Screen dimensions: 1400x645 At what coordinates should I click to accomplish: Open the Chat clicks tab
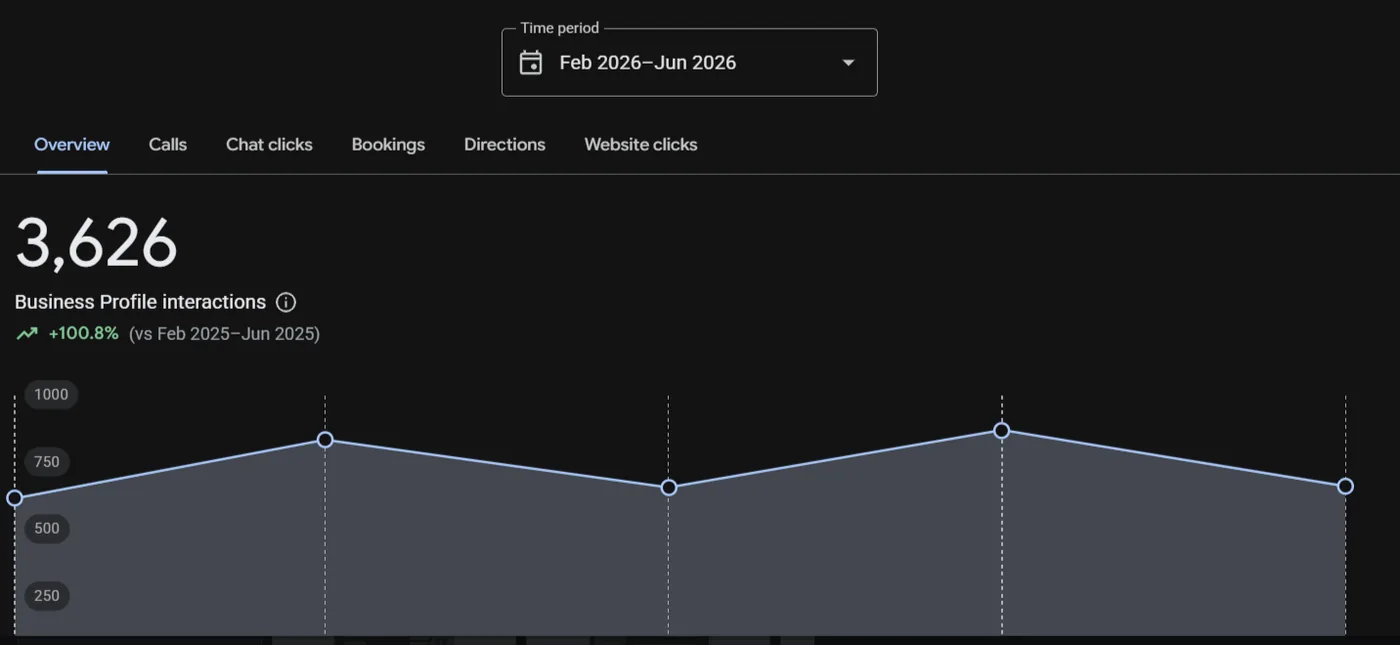269,144
